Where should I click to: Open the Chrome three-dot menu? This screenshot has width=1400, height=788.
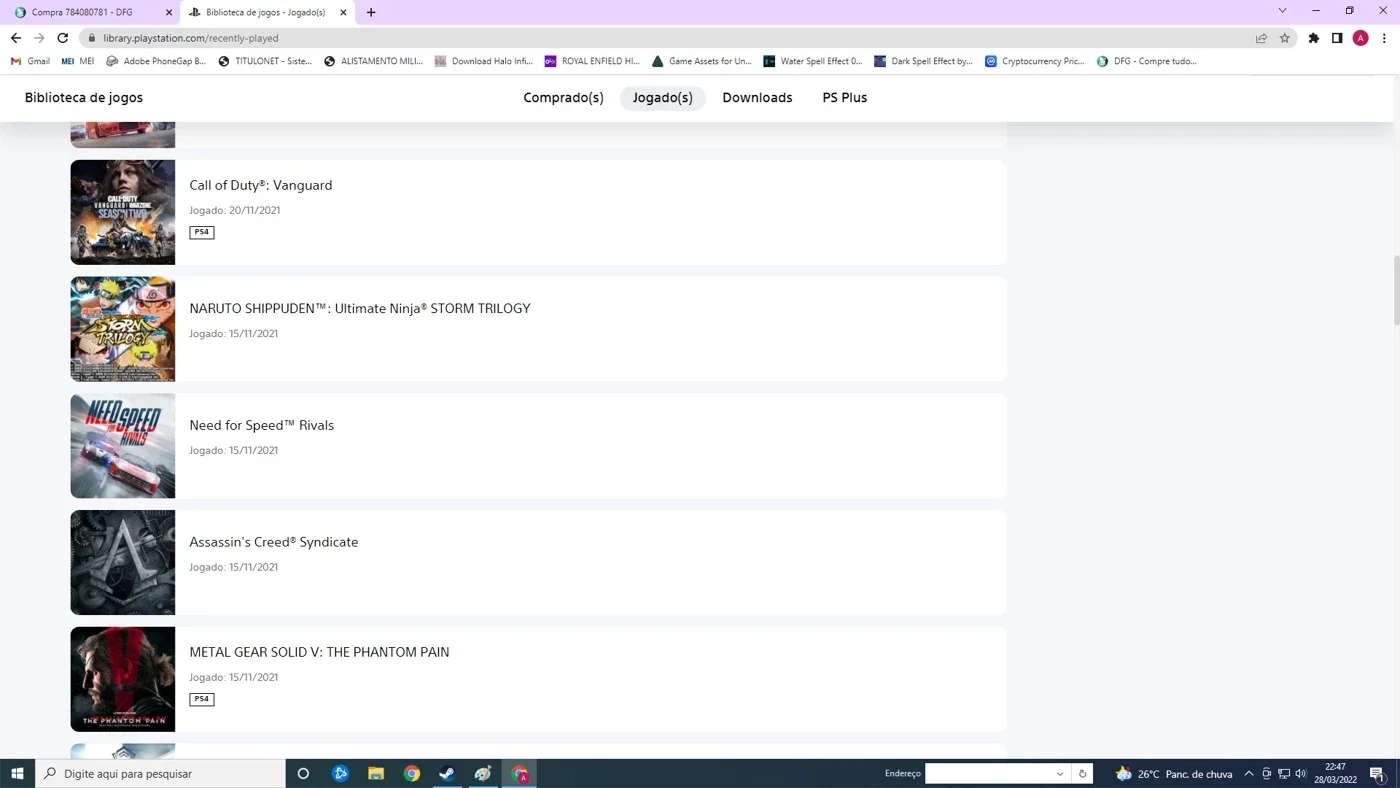point(1384,38)
